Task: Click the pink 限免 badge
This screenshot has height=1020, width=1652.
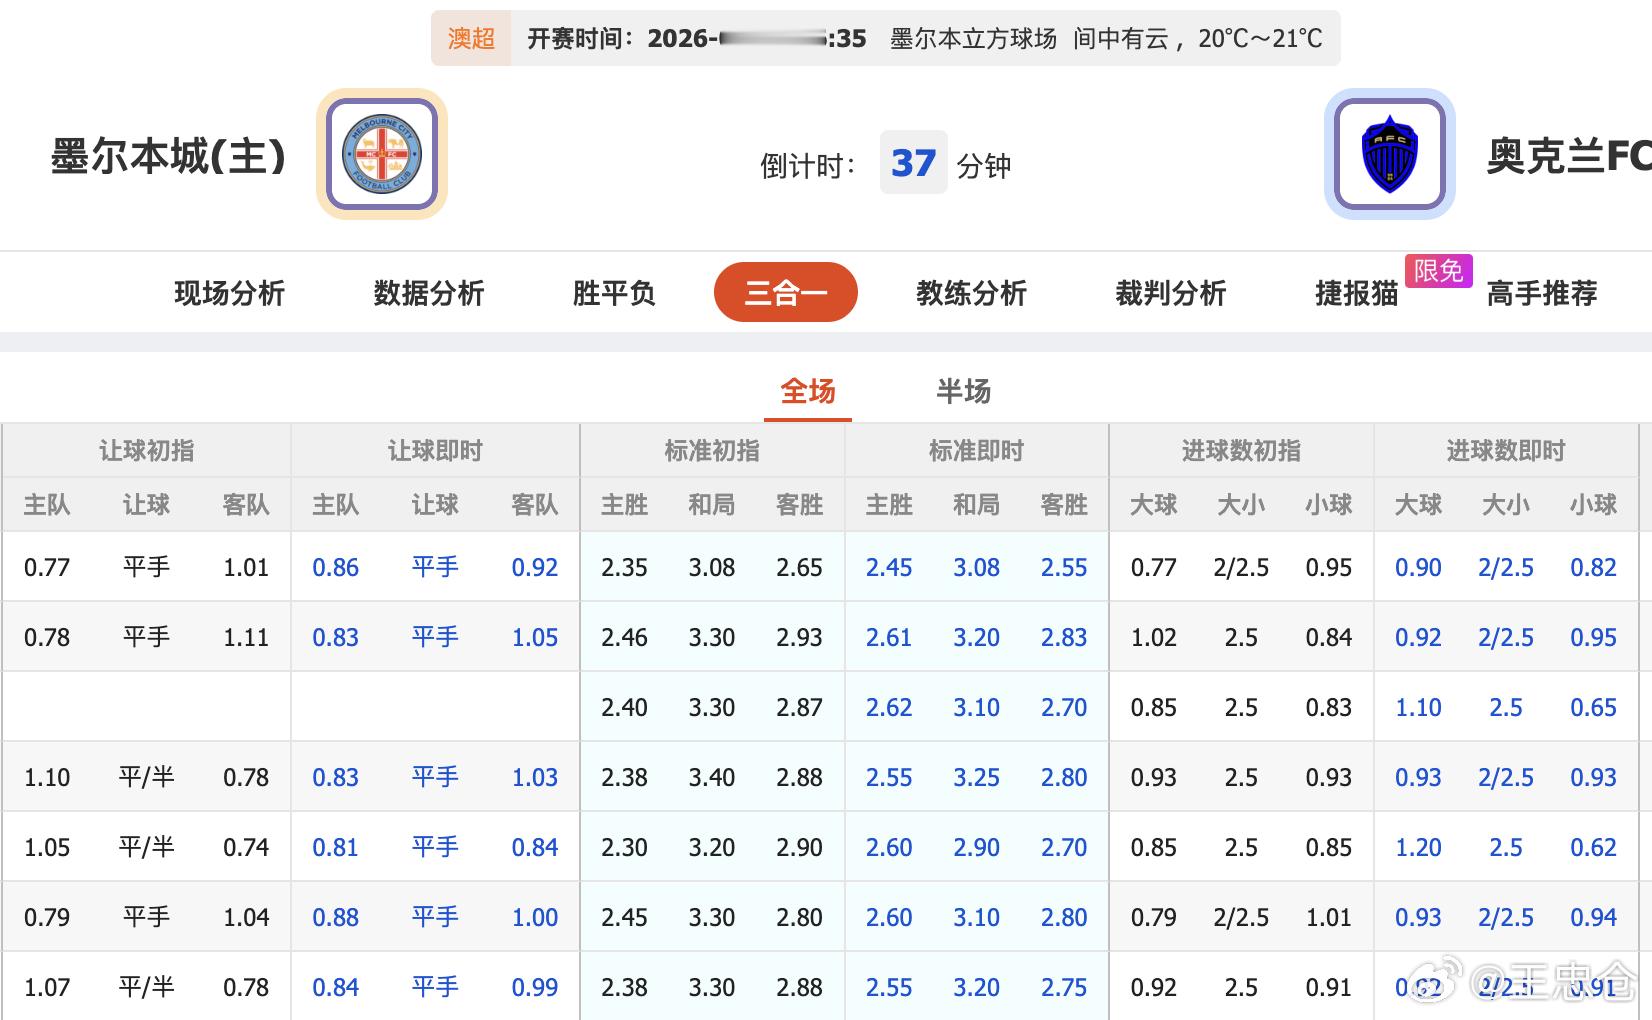Action: click(x=1438, y=270)
